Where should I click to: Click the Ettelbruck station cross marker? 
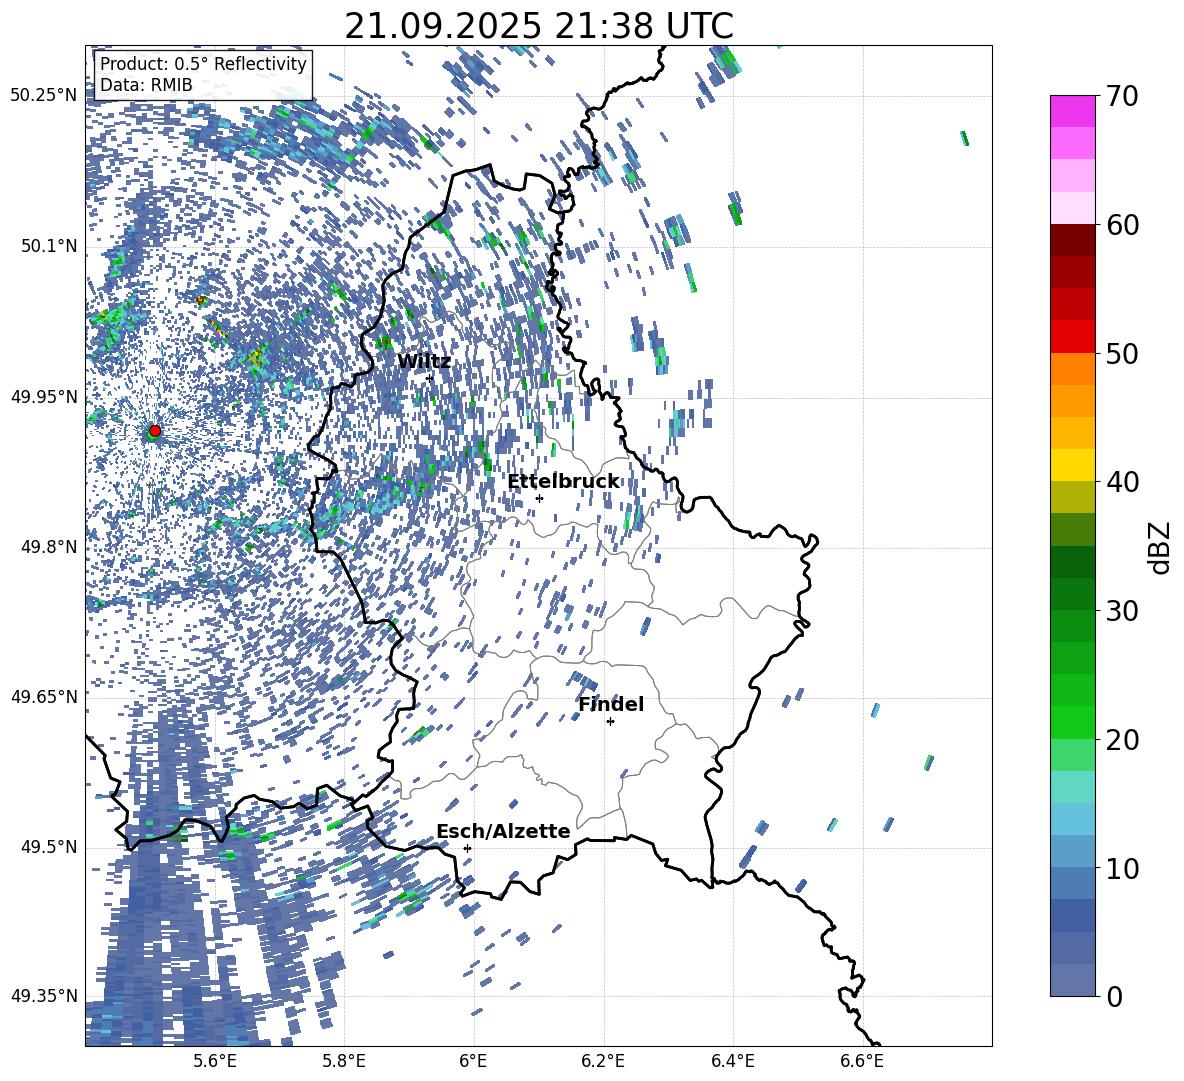click(x=539, y=498)
